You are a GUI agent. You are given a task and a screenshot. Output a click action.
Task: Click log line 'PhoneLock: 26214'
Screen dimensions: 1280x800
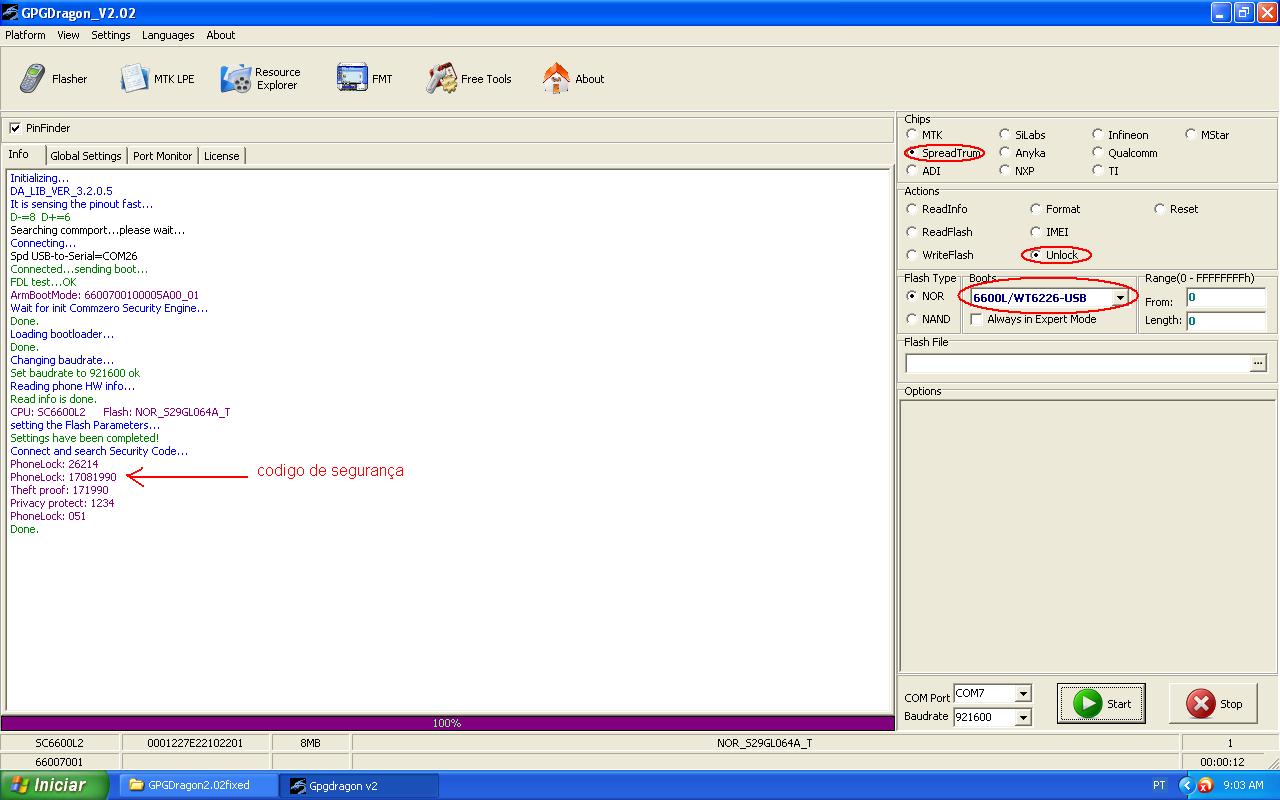click(x=54, y=464)
